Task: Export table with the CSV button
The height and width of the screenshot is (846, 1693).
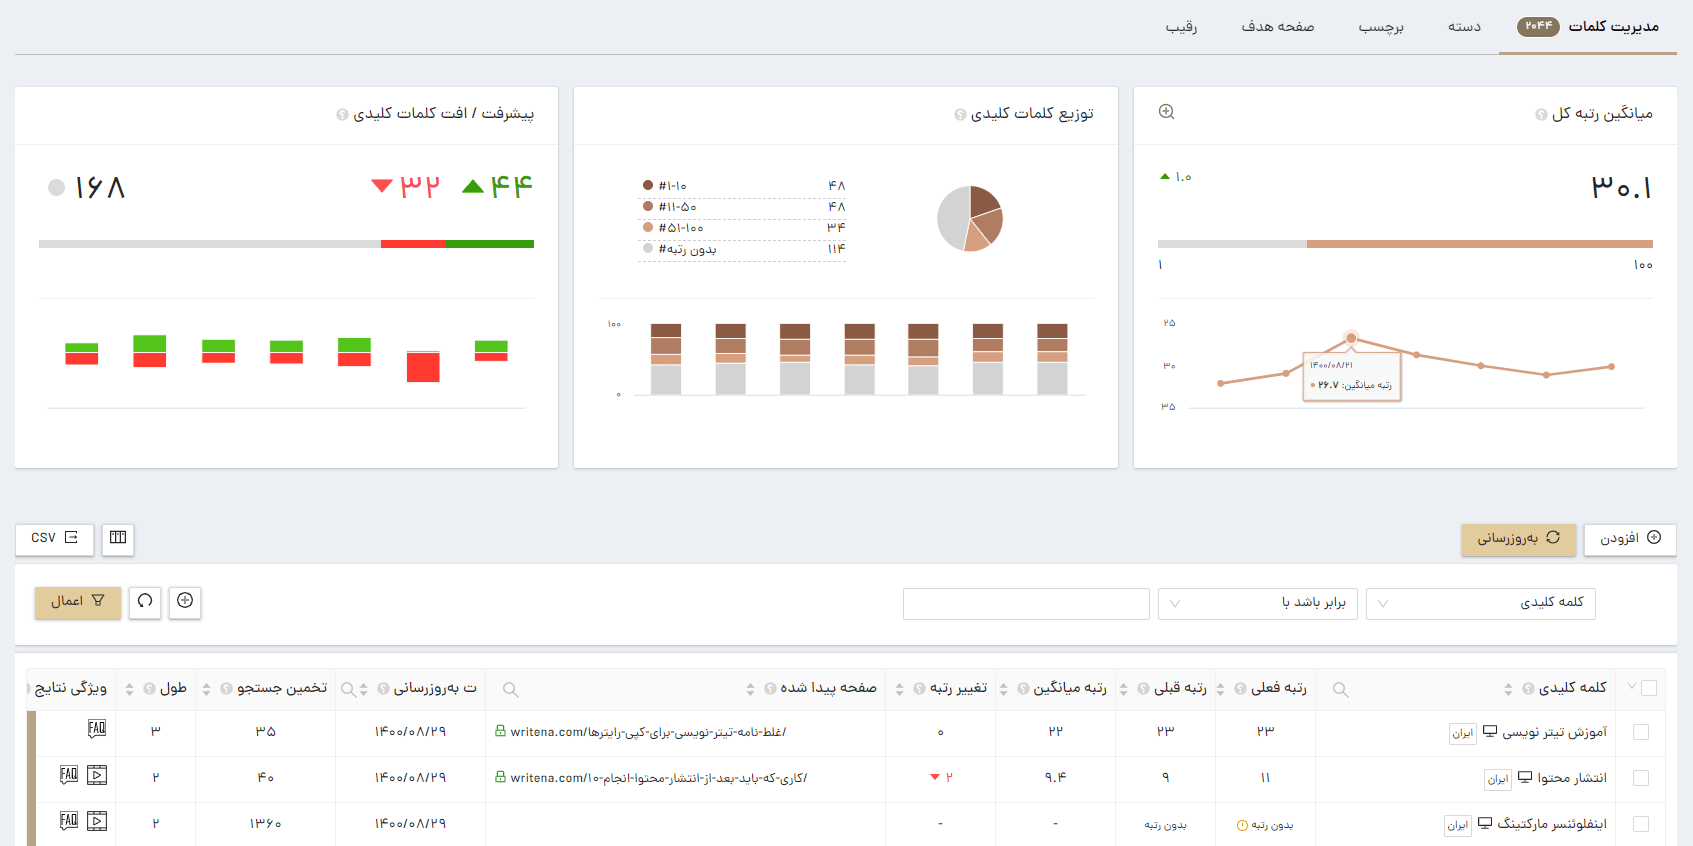Action: [54, 538]
